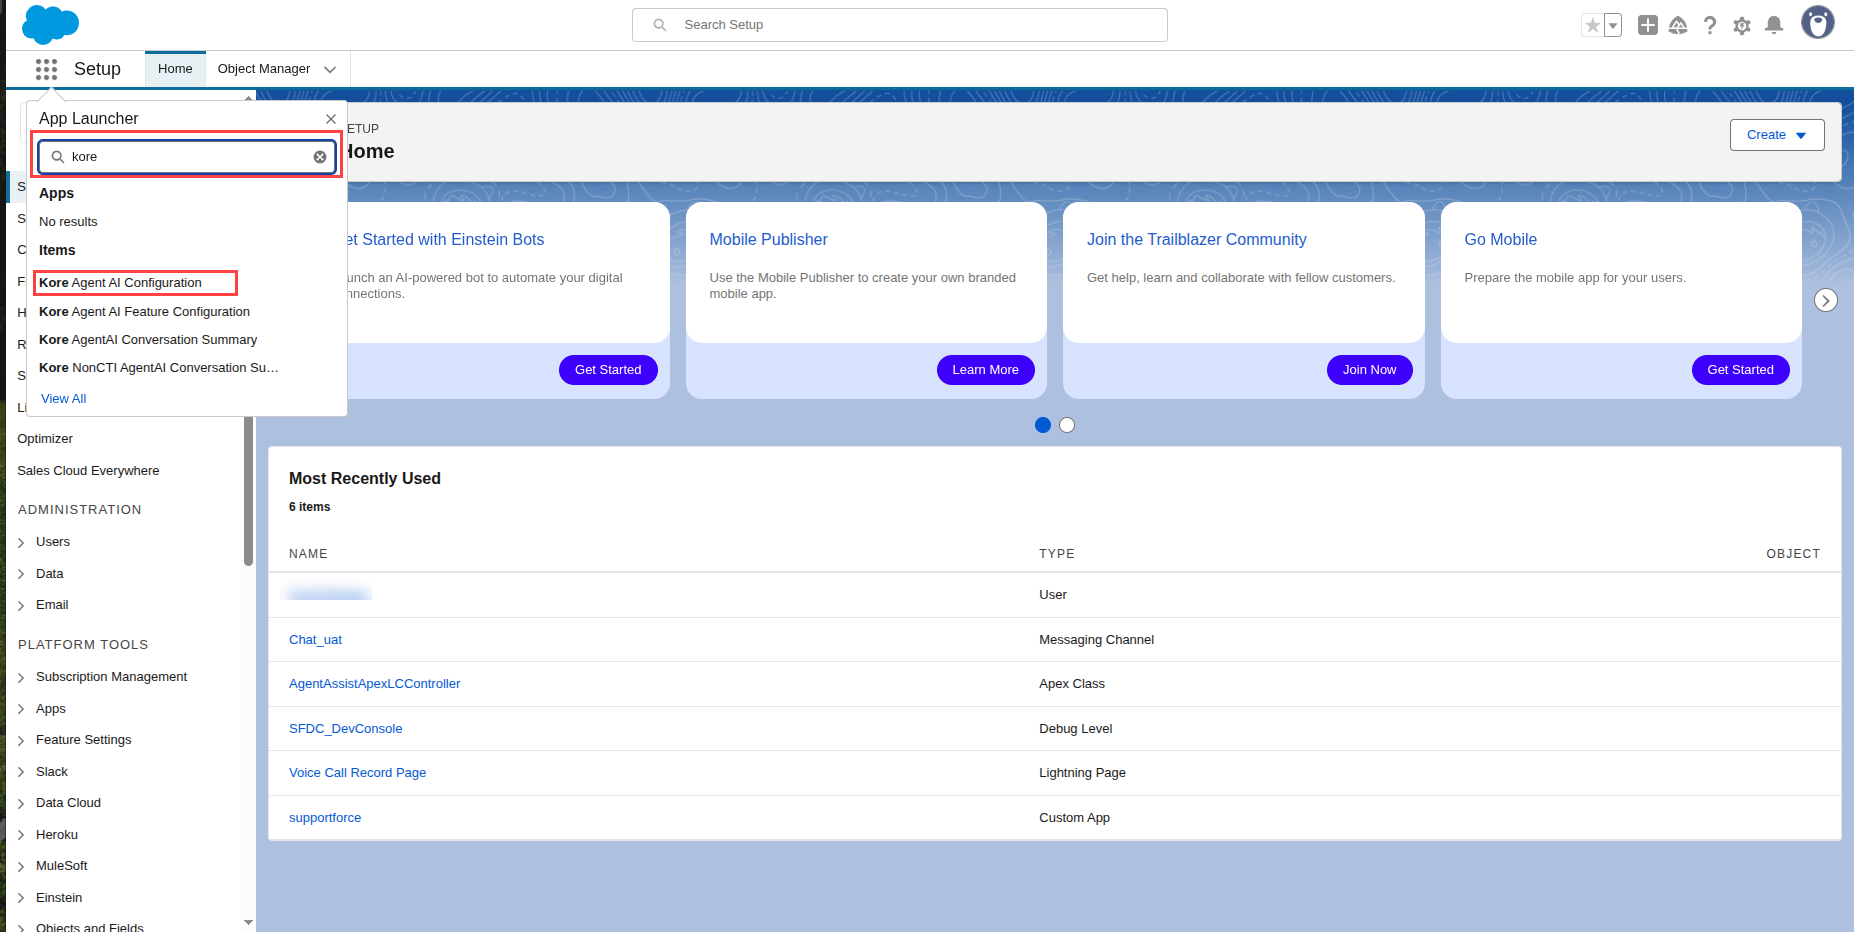This screenshot has width=1854, height=932.
Task: Open the Favorites list dropdown arrow
Action: (x=1613, y=25)
